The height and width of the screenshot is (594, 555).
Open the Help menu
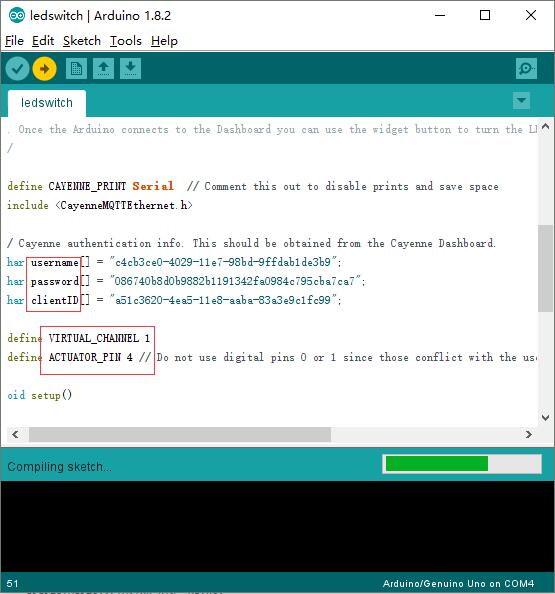(164, 41)
